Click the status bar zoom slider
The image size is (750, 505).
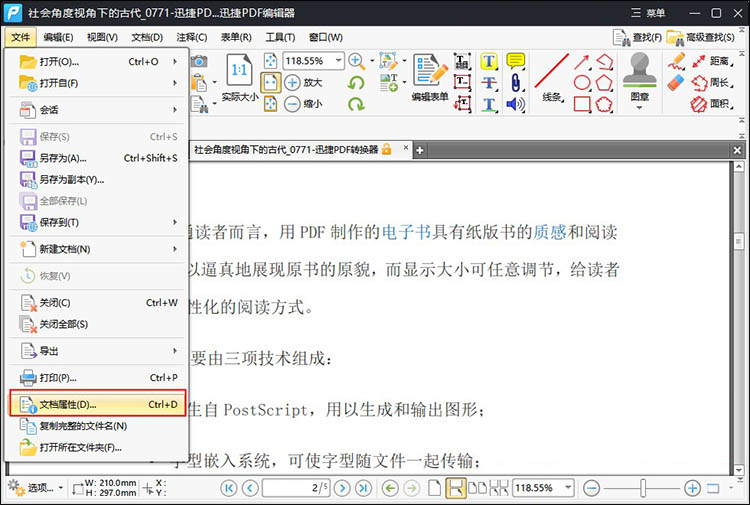tap(642, 488)
